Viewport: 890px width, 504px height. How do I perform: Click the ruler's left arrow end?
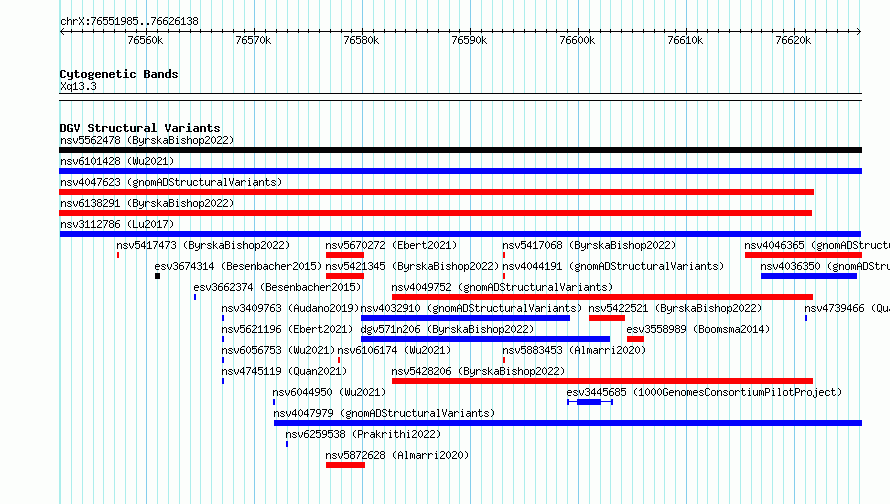click(x=62, y=32)
